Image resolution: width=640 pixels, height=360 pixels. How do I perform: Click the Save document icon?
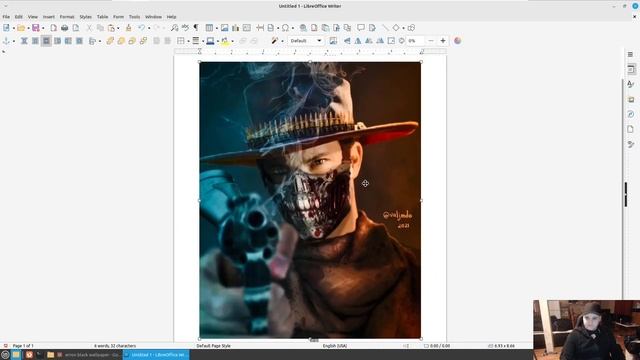[x=36, y=28]
